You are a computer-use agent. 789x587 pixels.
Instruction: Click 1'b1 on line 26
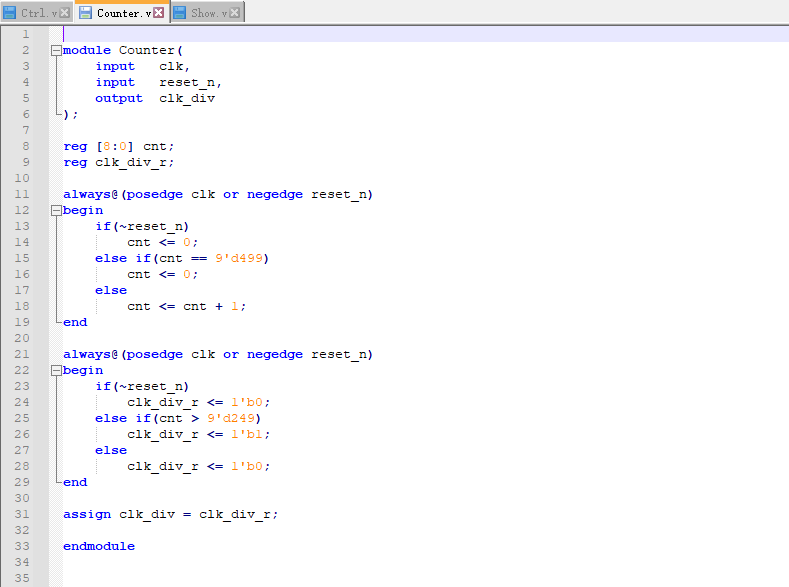247,435
